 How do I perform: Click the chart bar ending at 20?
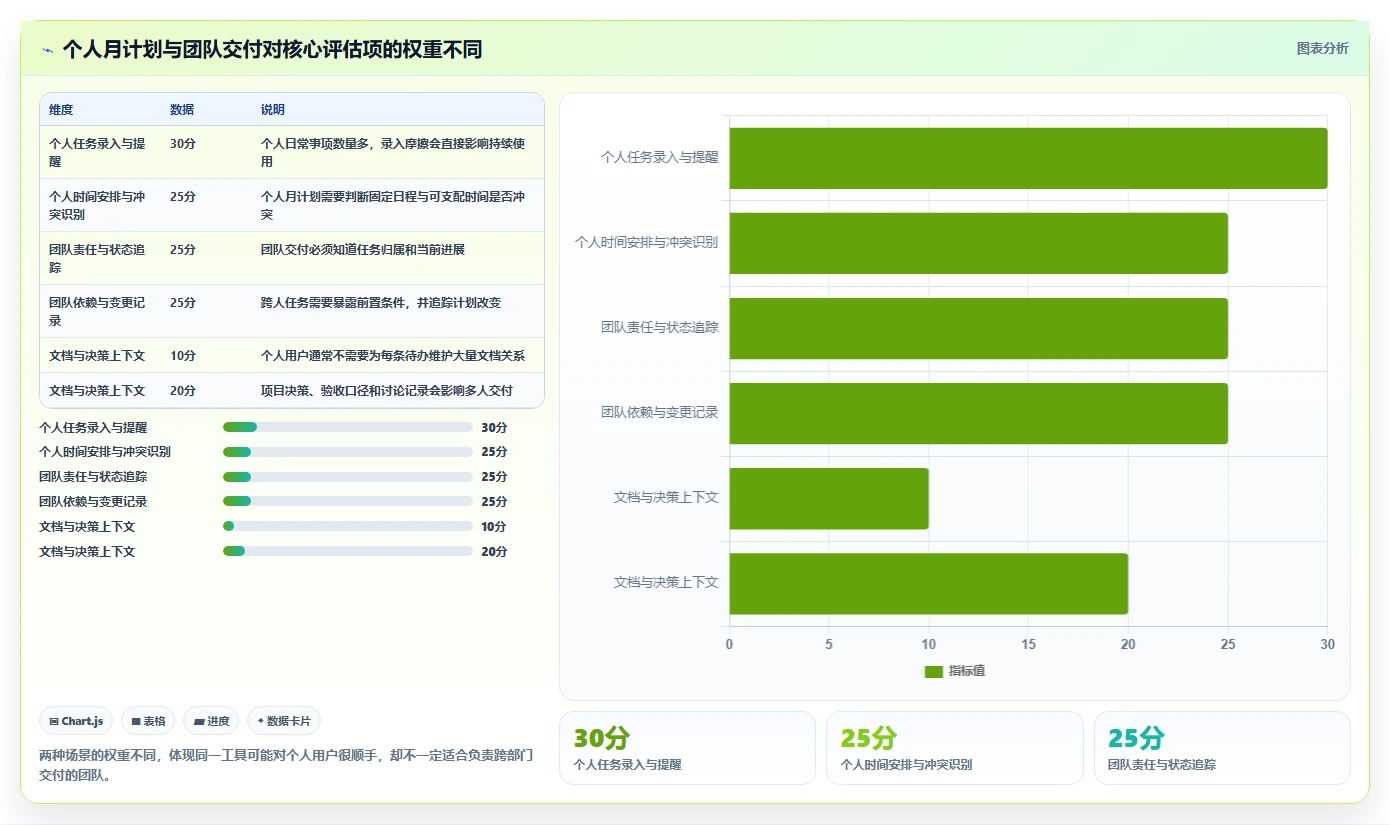tap(929, 584)
